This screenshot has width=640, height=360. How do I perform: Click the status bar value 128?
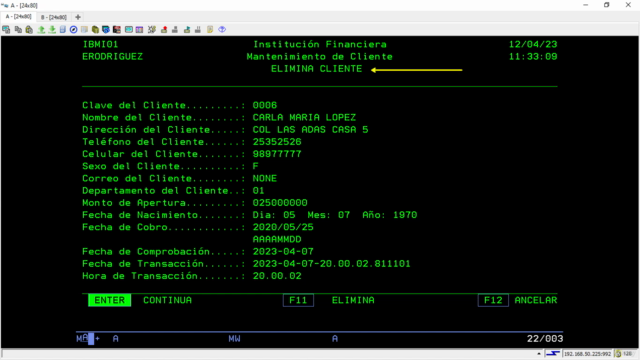point(627,353)
